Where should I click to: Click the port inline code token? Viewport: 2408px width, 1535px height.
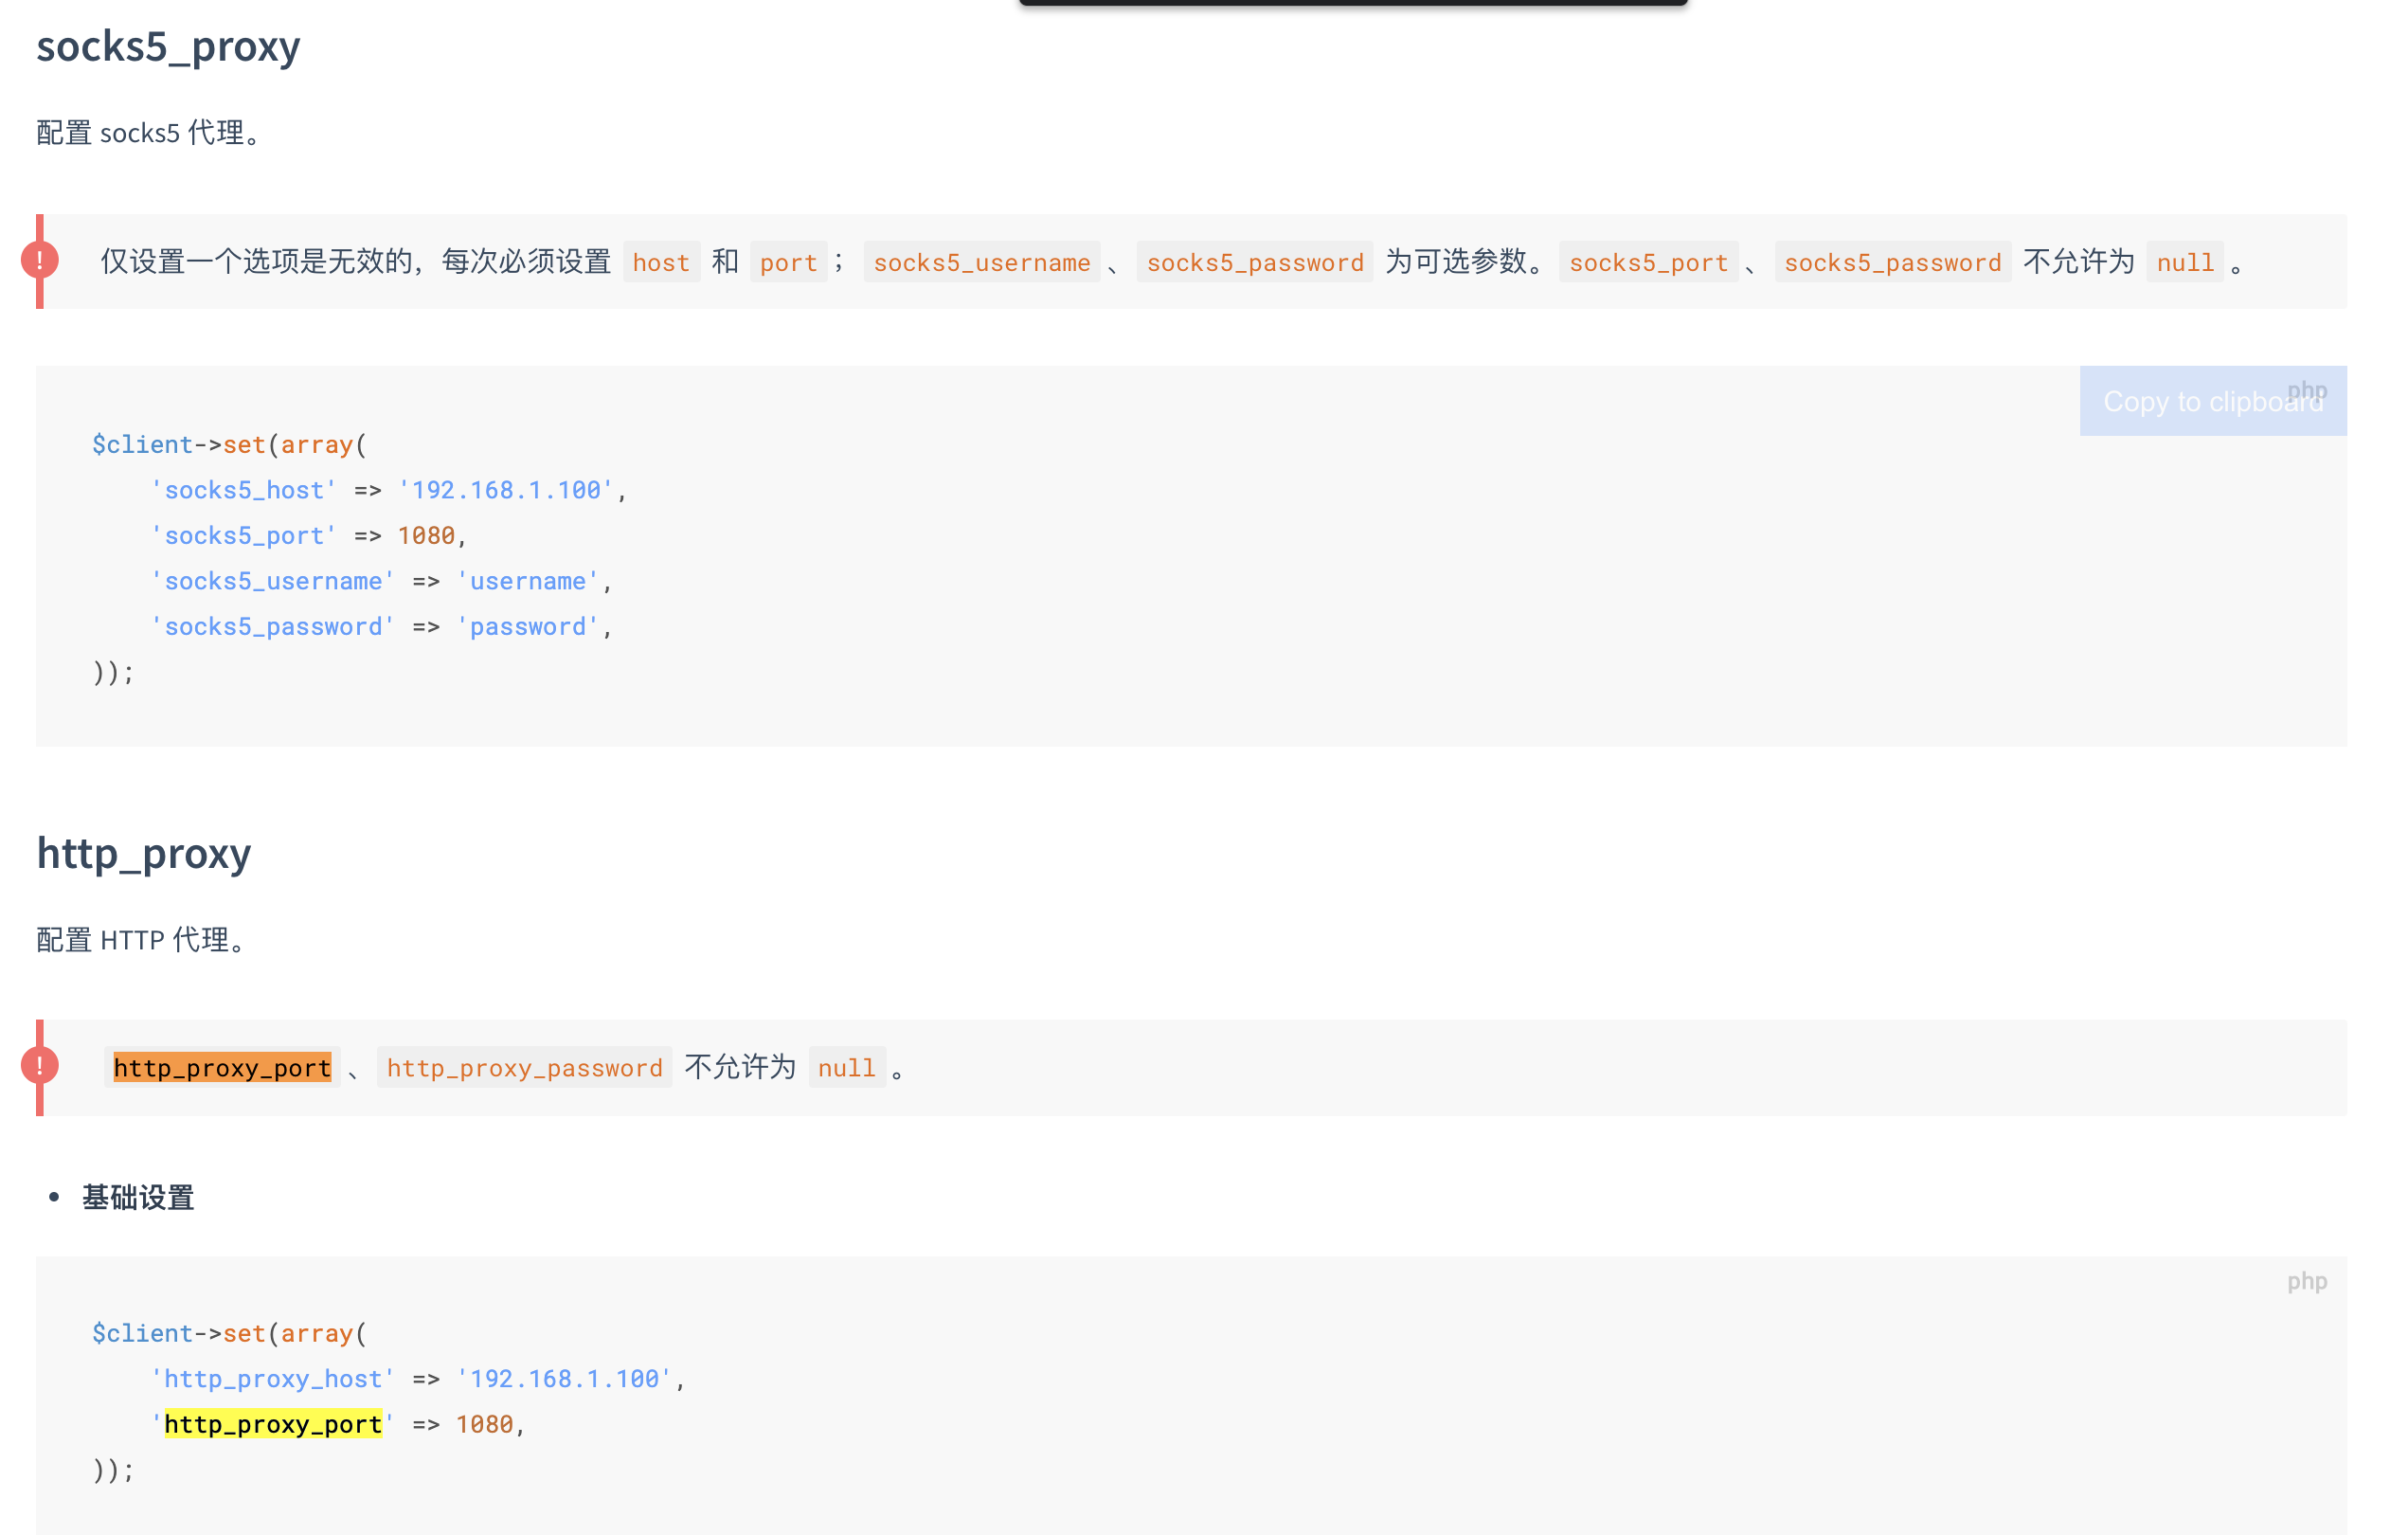788,262
